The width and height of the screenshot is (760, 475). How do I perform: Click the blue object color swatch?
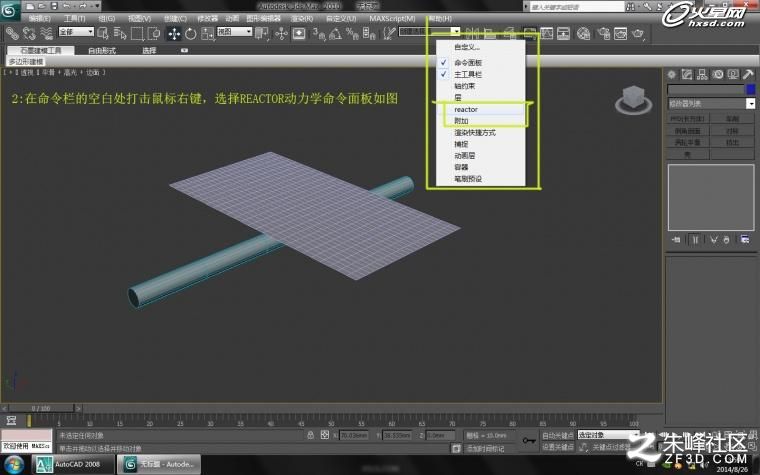click(751, 89)
